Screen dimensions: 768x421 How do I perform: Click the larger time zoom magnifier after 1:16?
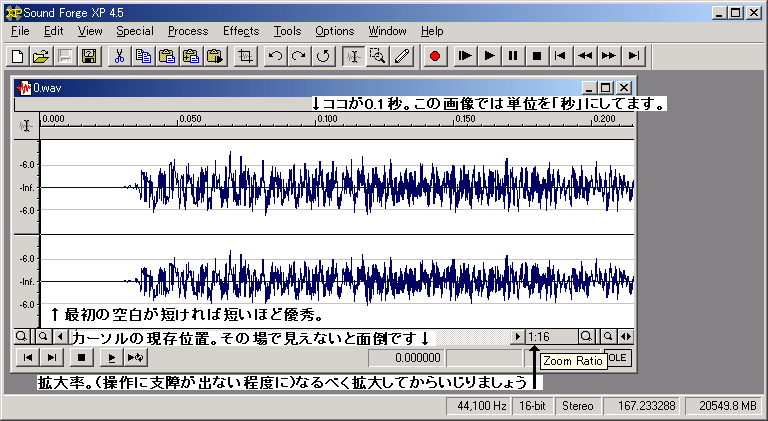[x=586, y=337]
